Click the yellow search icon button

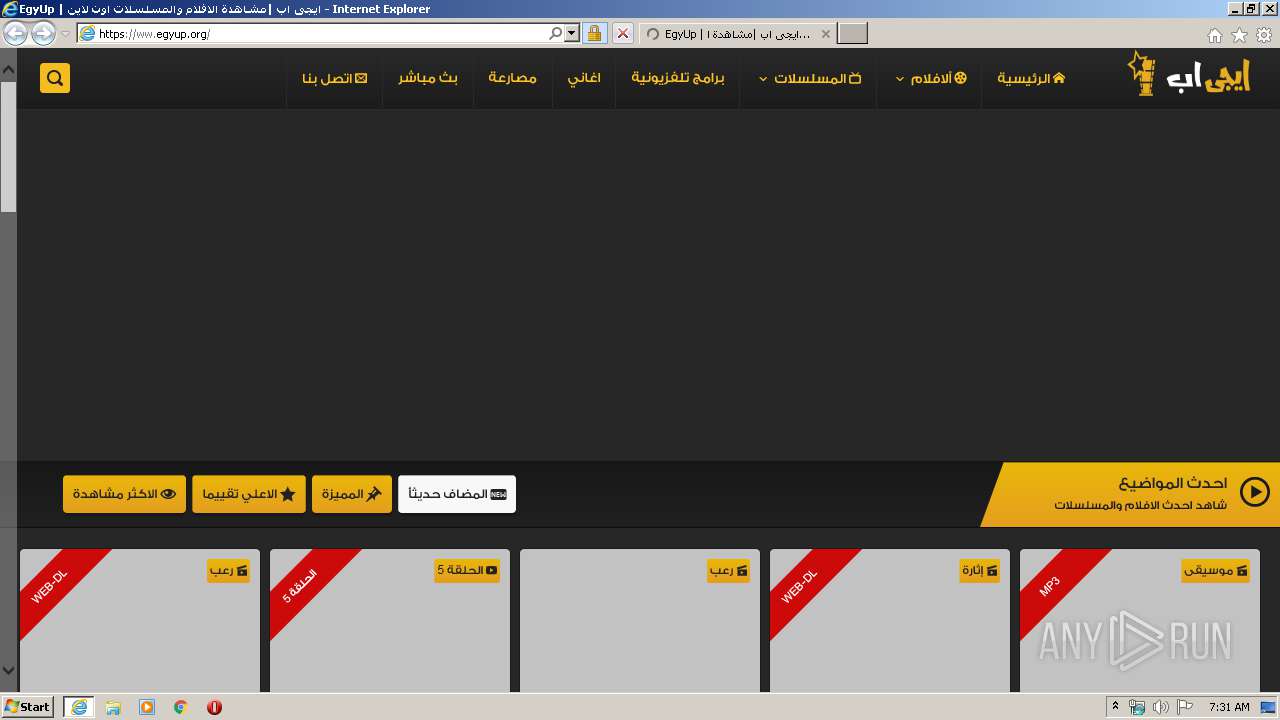point(55,78)
